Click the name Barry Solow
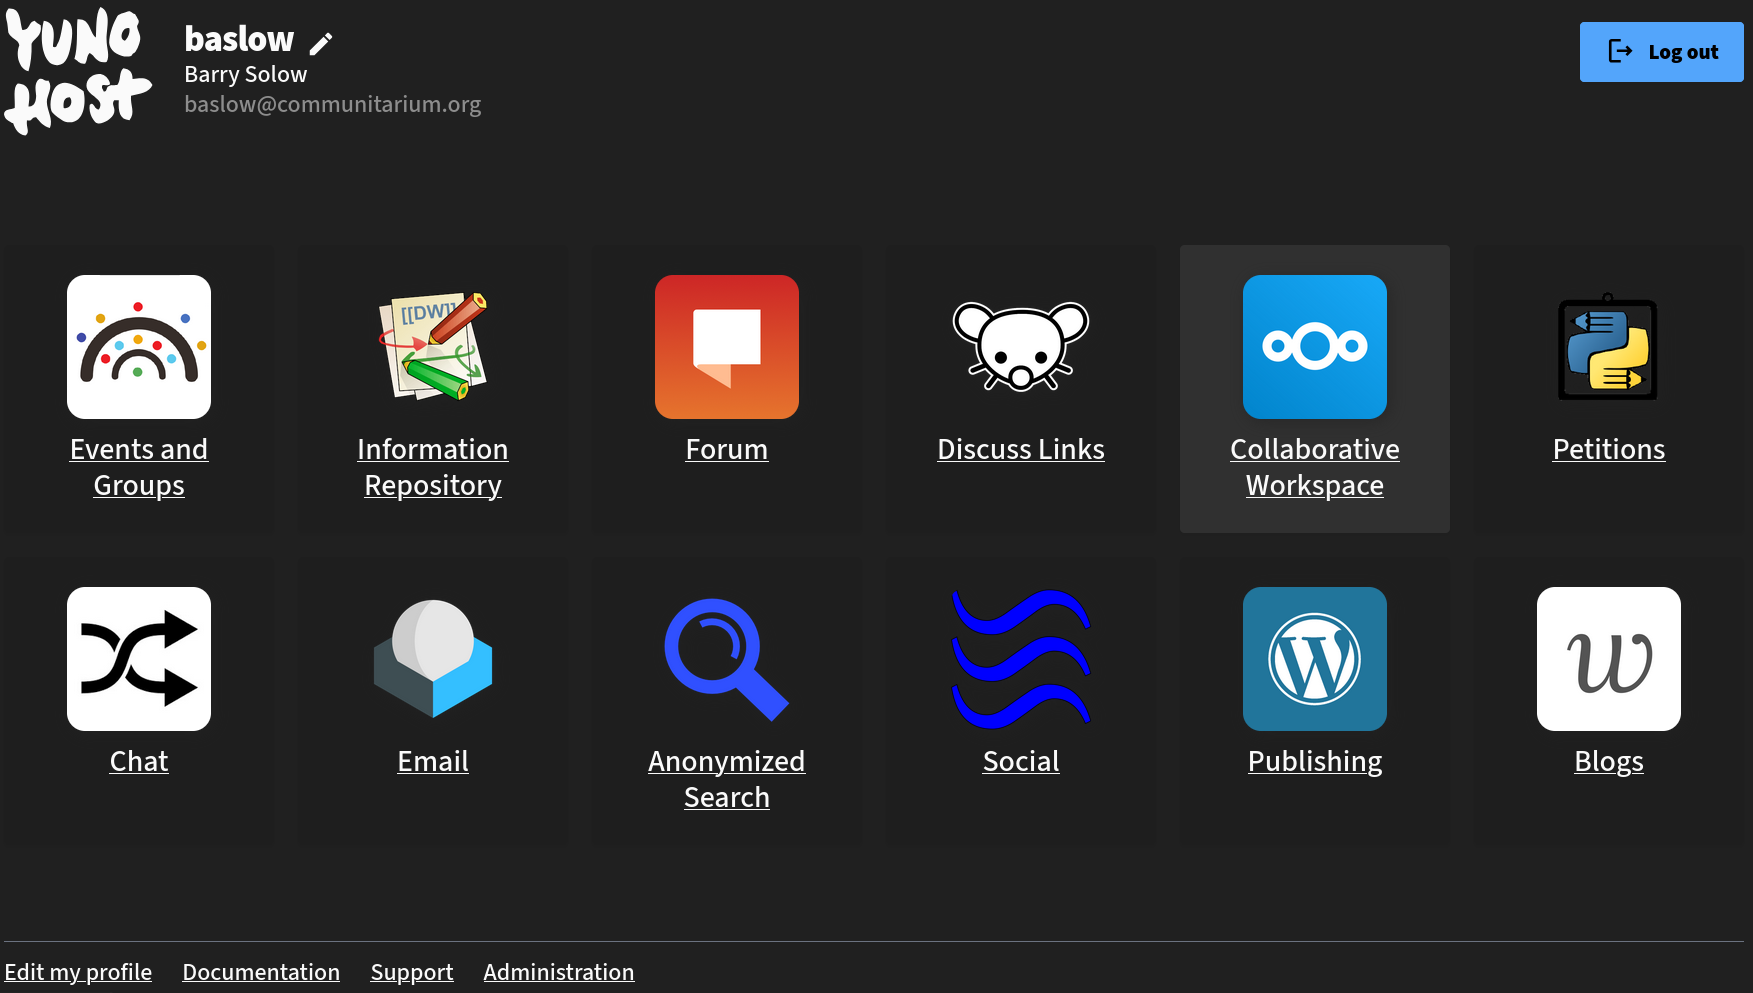 coord(246,74)
